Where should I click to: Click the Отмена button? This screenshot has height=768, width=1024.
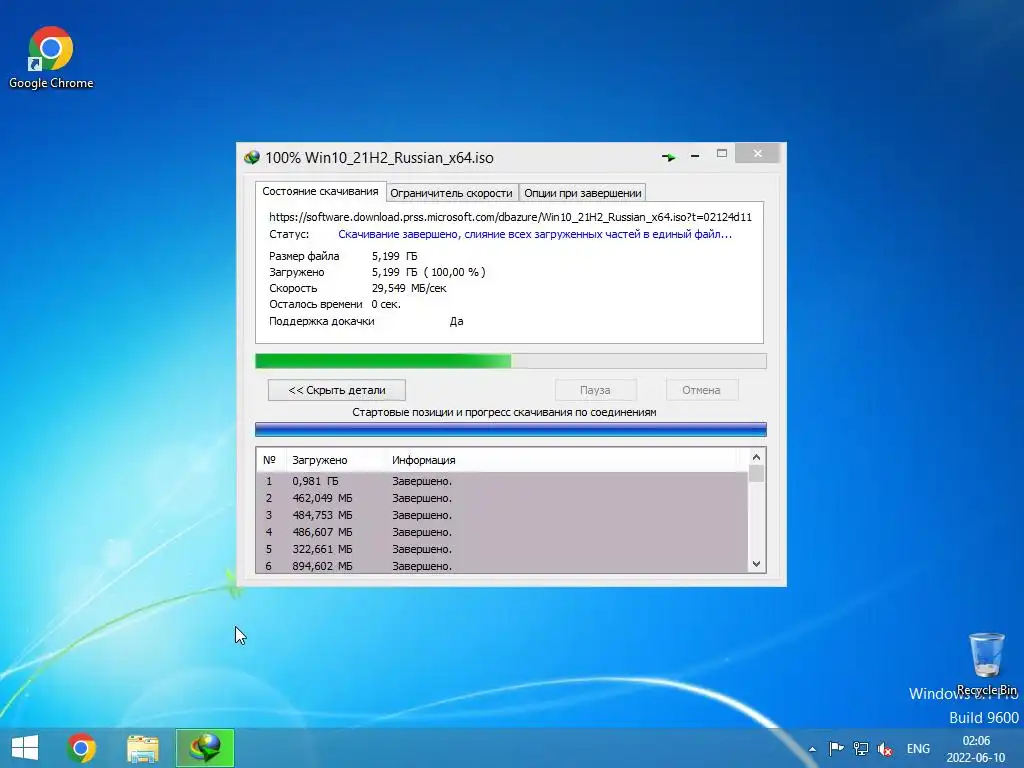(x=701, y=390)
